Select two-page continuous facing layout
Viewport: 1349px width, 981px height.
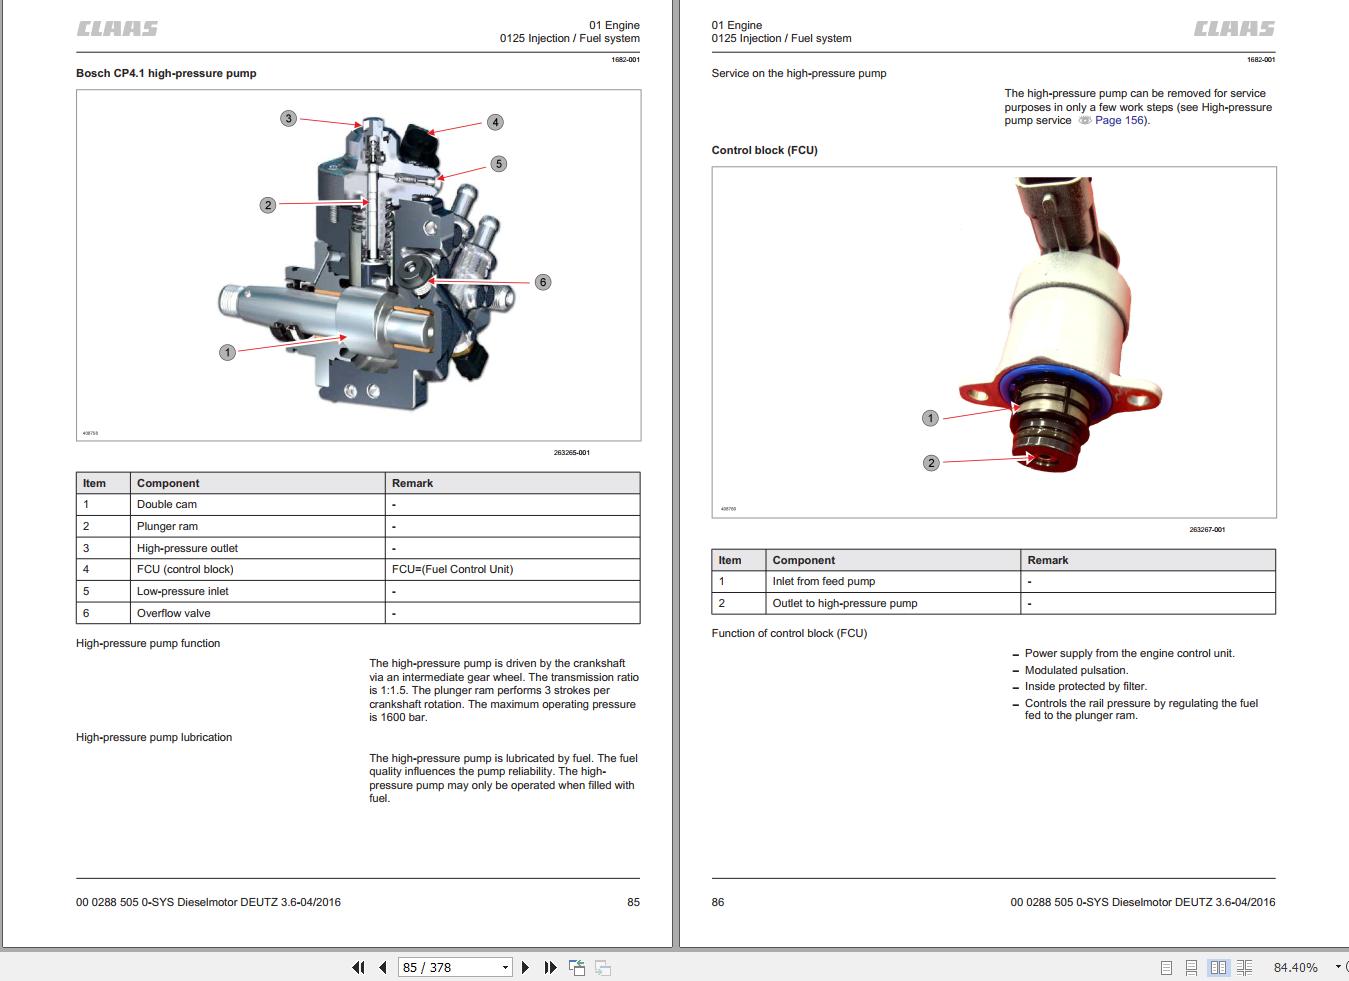1244,968
